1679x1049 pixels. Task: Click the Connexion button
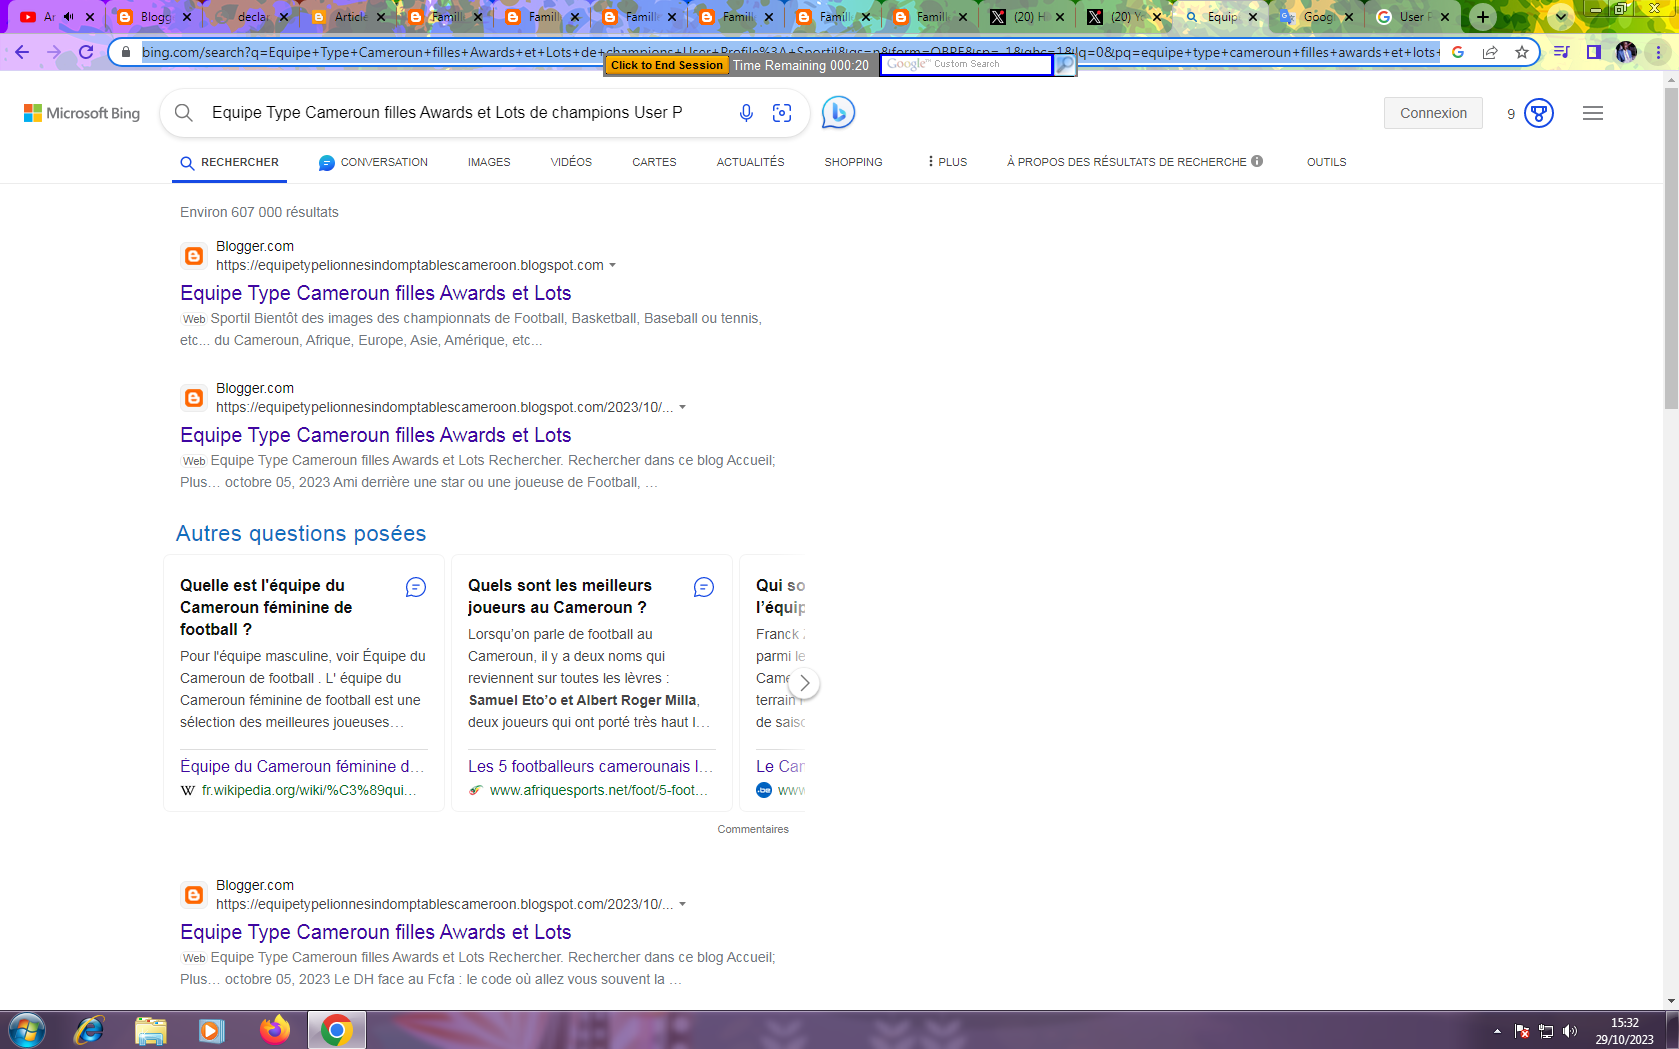tap(1433, 113)
